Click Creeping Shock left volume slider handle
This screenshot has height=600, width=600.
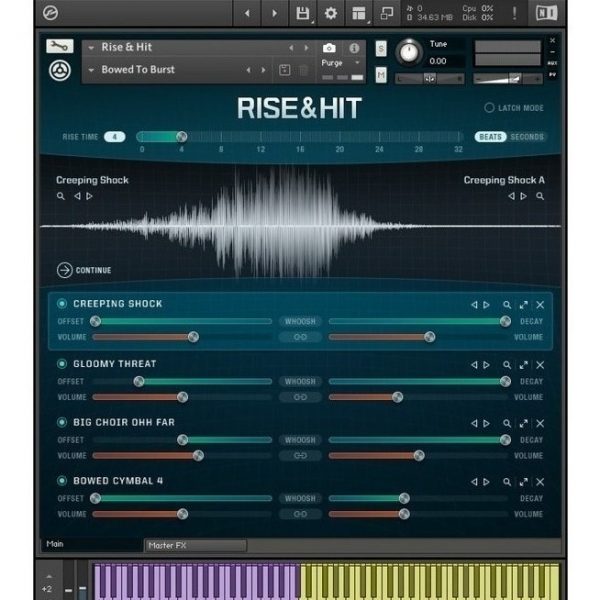[x=193, y=337]
